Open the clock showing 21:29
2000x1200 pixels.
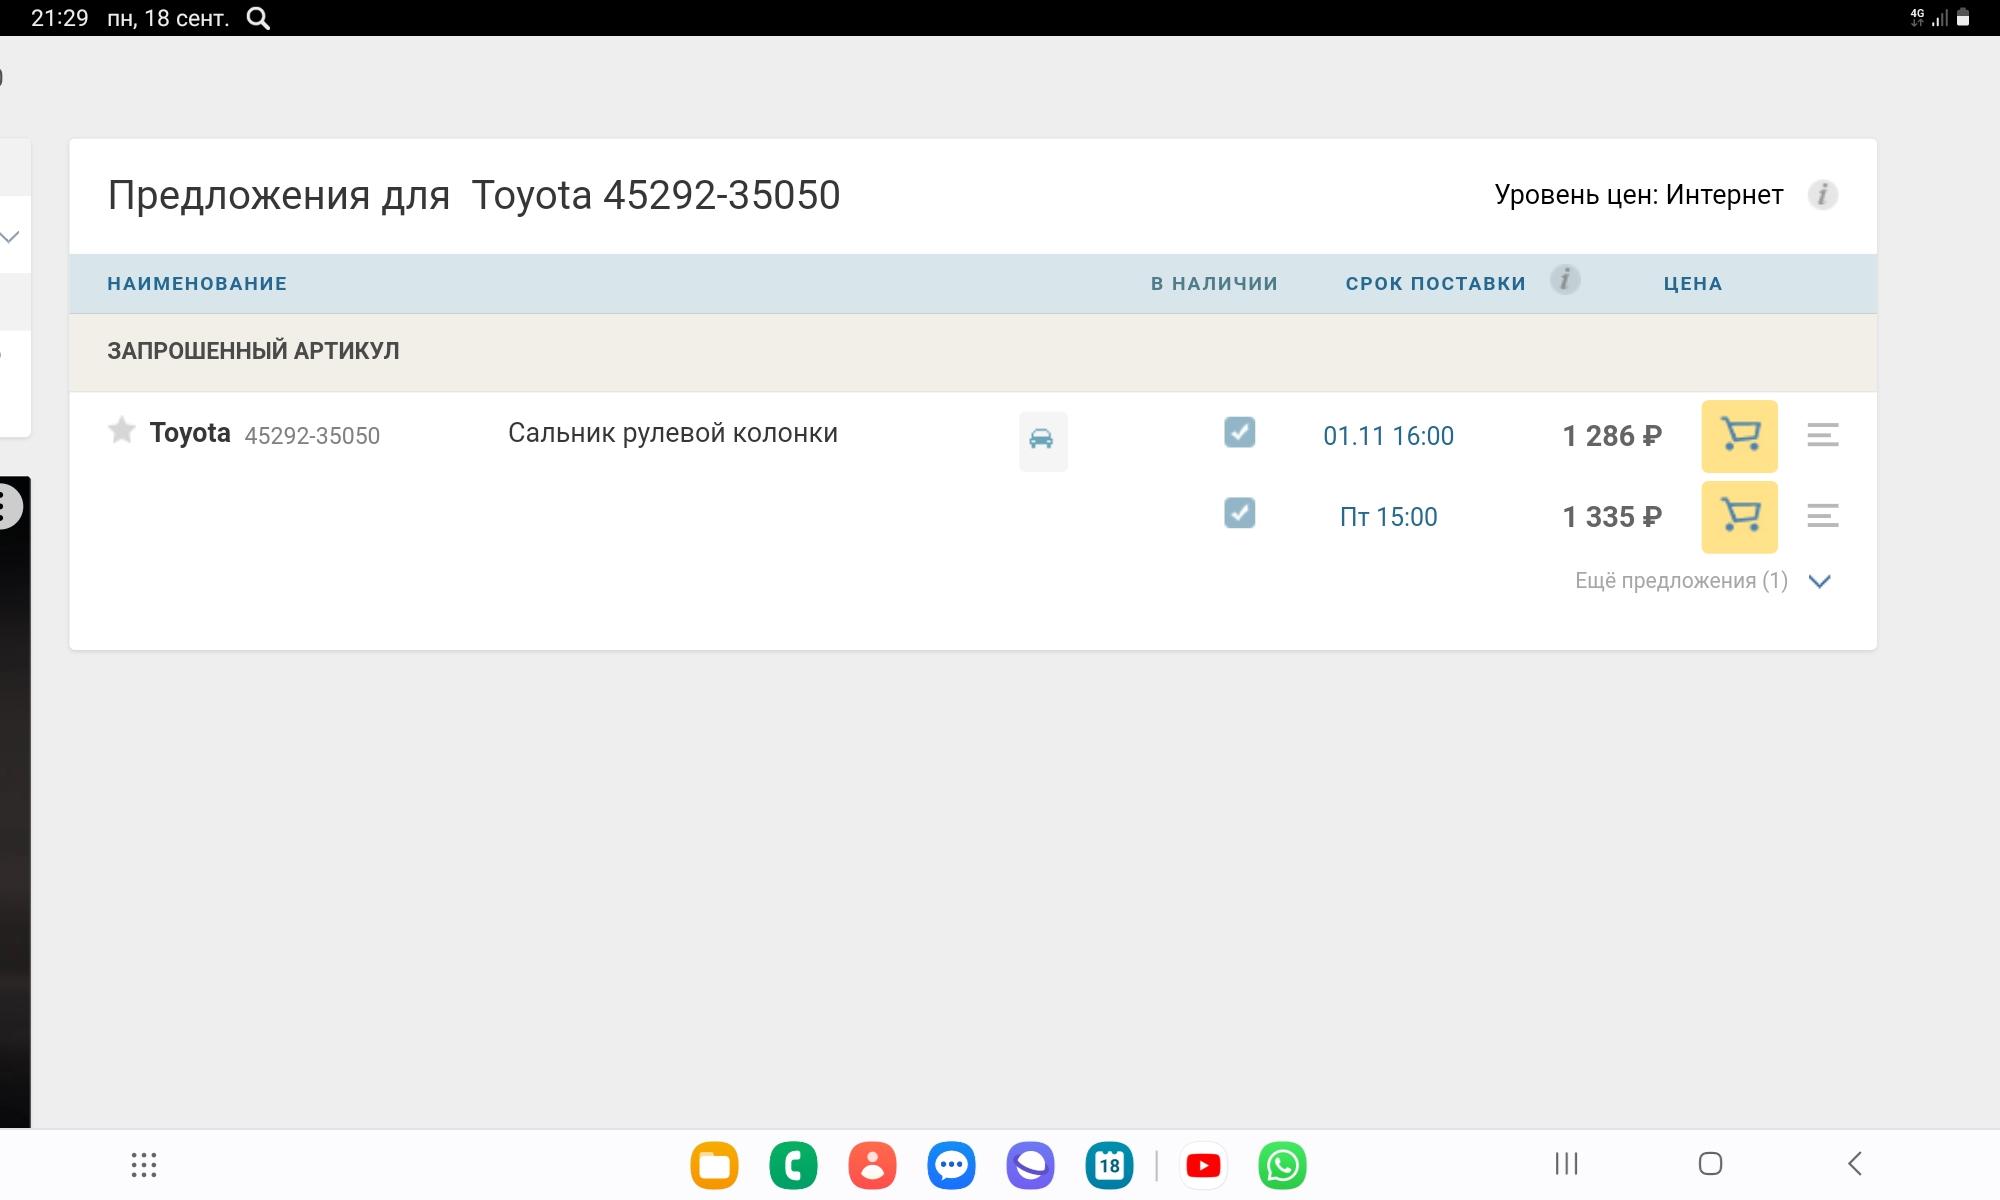60,18
